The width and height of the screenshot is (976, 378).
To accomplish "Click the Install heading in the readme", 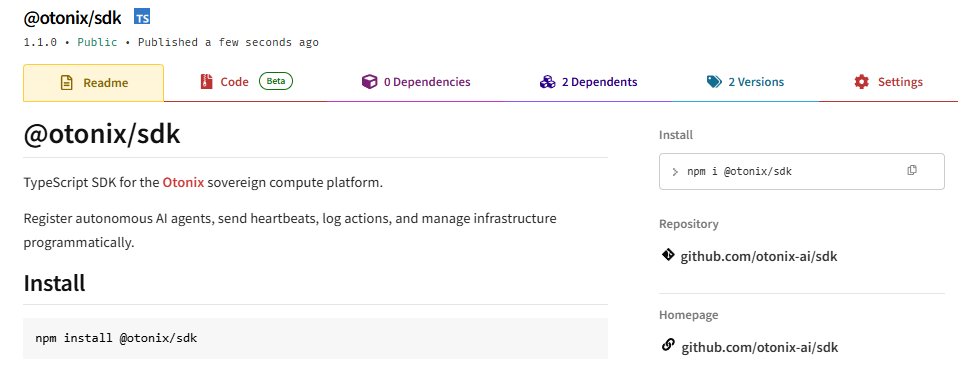I will click(x=54, y=283).
